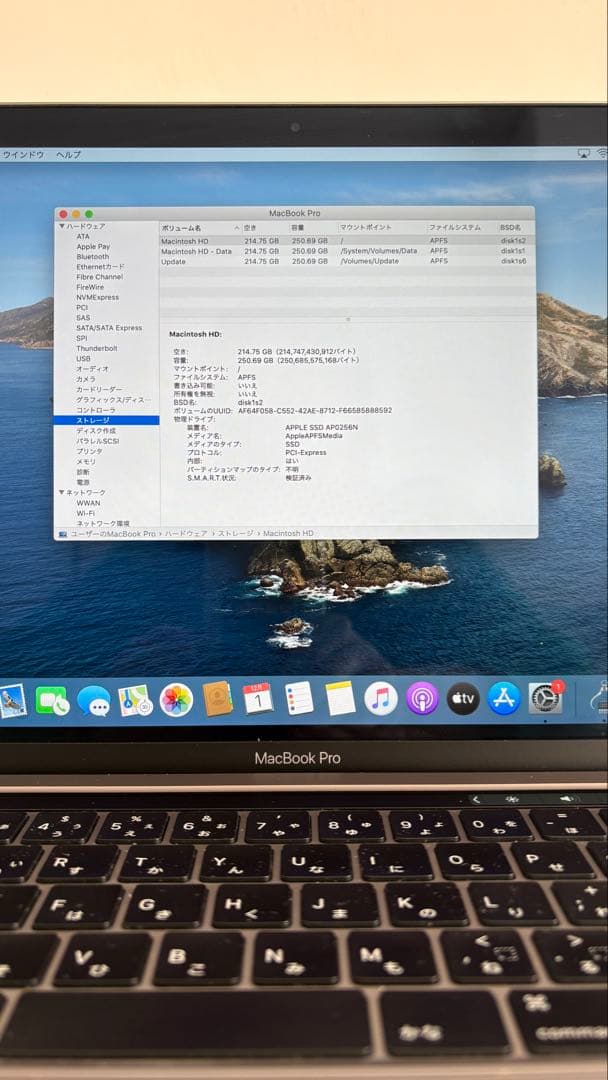Select the Macintosh HD - Data volume row
Image resolution: width=608 pixels, height=1080 pixels.
(x=347, y=251)
